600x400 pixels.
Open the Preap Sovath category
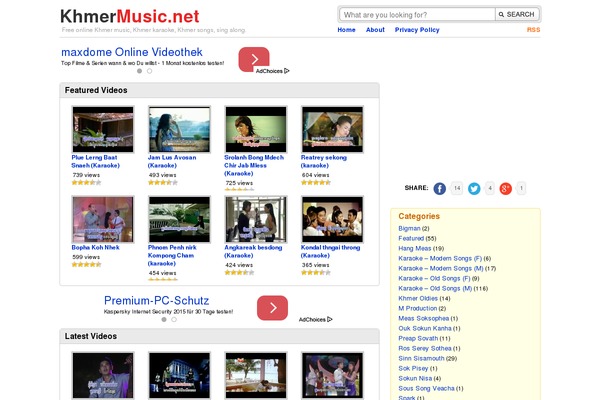(x=418, y=338)
